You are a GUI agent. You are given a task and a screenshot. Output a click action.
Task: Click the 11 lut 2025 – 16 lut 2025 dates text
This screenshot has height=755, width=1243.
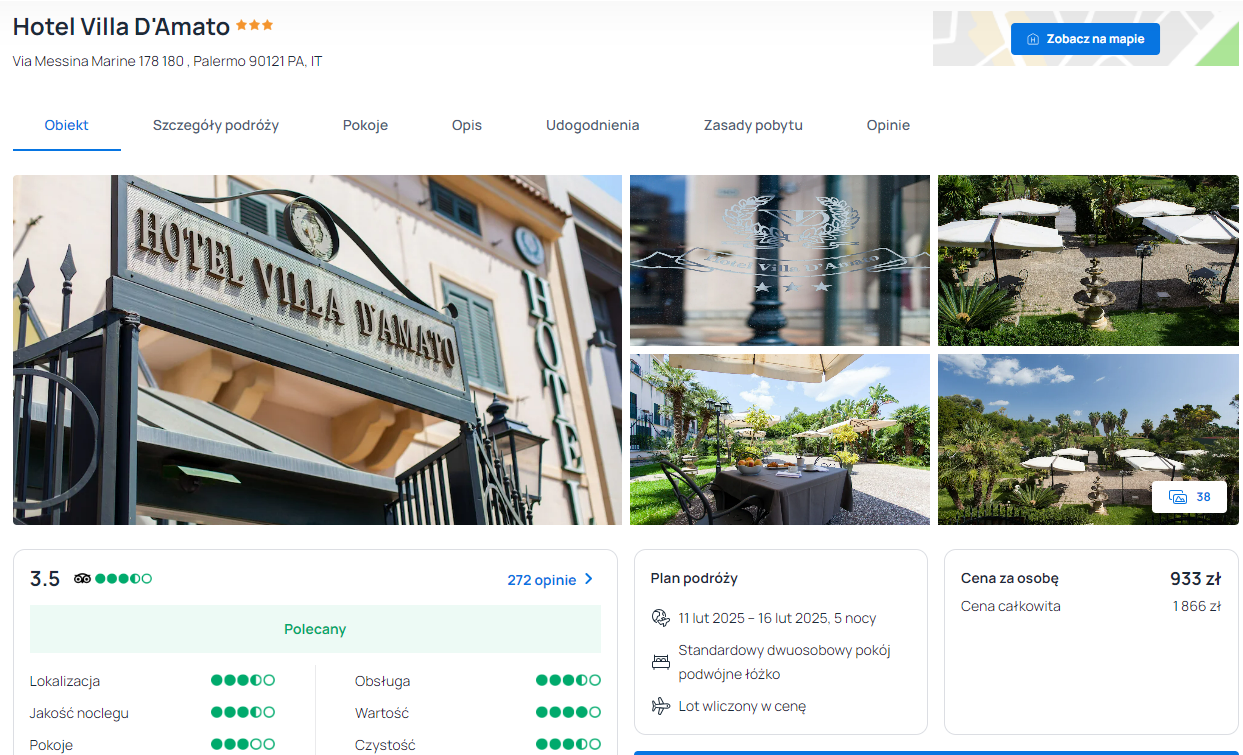pyautogui.click(x=777, y=618)
